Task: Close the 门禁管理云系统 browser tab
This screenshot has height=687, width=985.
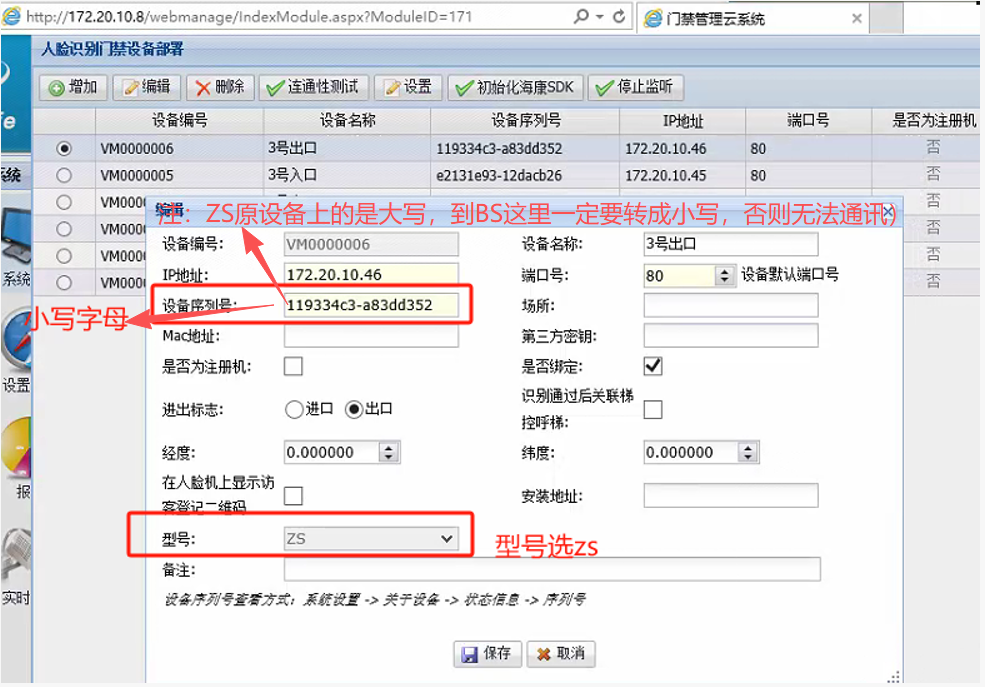Action: [x=856, y=19]
